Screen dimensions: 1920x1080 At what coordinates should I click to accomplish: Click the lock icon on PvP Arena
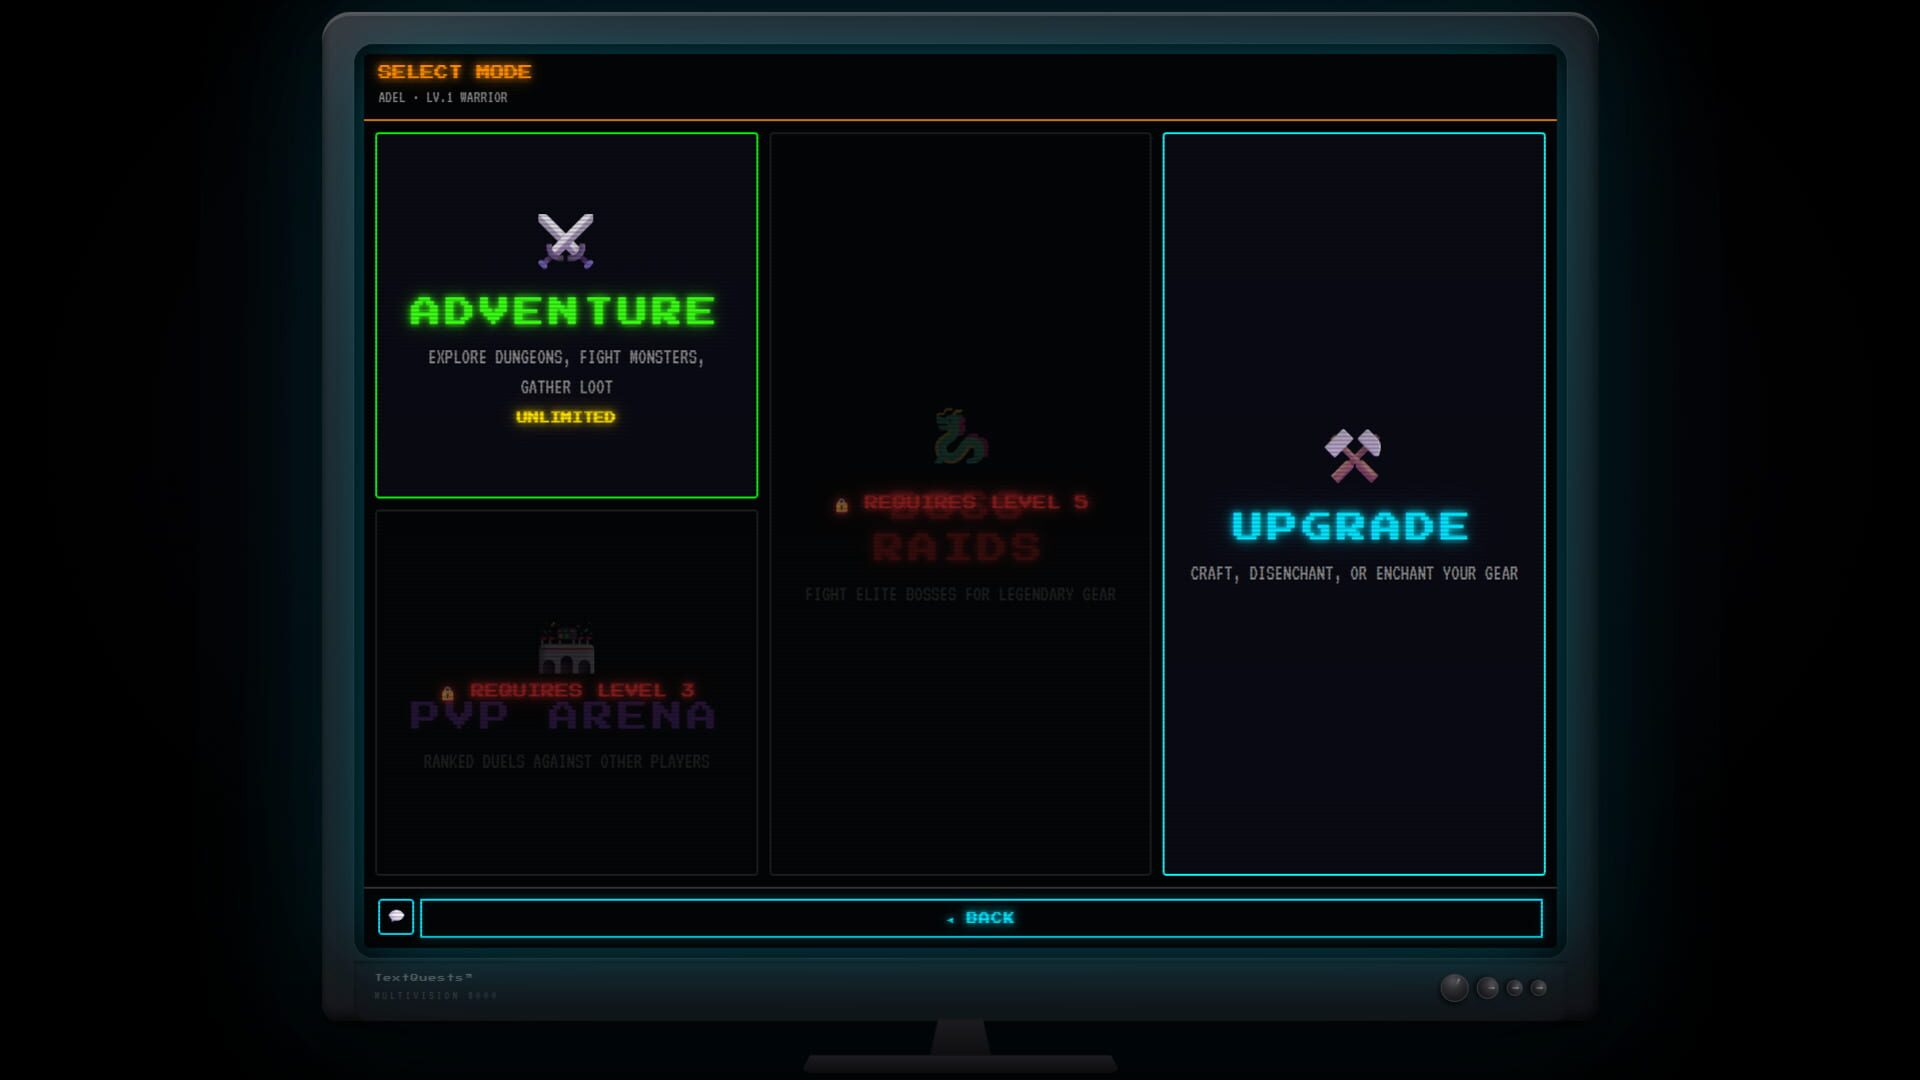click(x=447, y=690)
